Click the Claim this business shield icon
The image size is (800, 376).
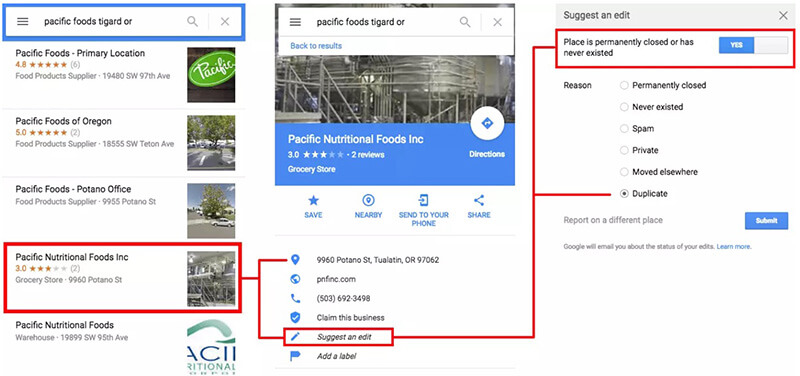click(x=295, y=317)
